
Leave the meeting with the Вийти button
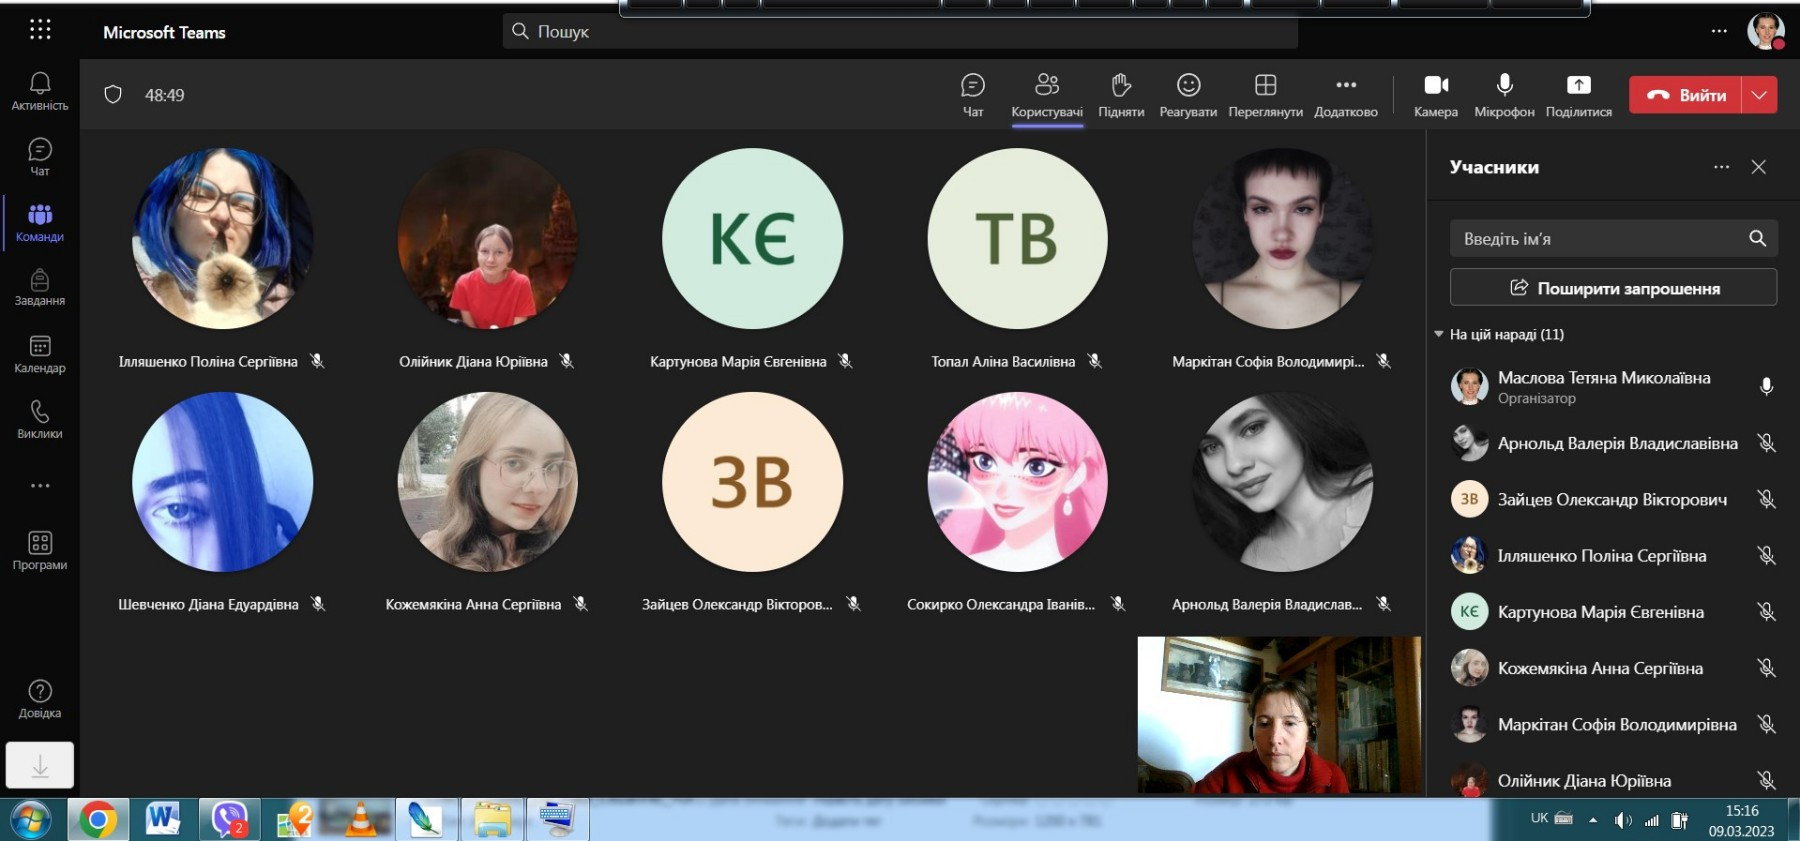tap(1686, 95)
